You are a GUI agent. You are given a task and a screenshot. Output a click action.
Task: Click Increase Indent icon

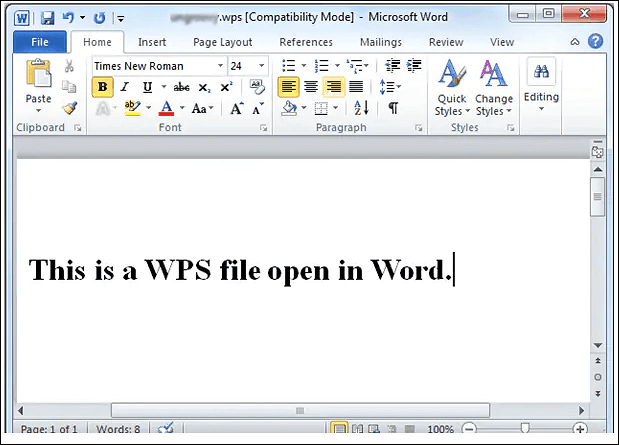[414, 66]
